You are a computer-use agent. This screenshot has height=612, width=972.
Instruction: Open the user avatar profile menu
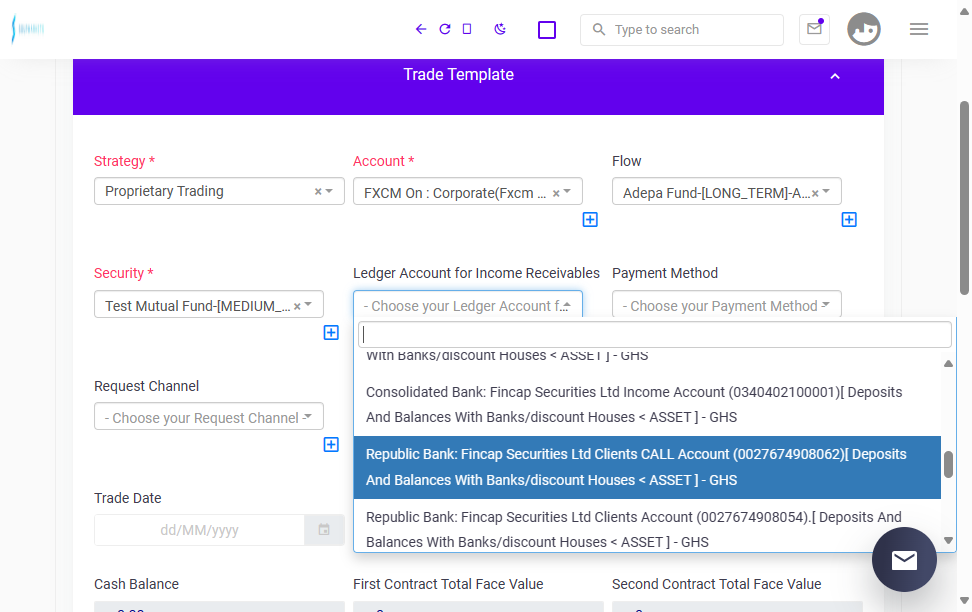tap(864, 29)
